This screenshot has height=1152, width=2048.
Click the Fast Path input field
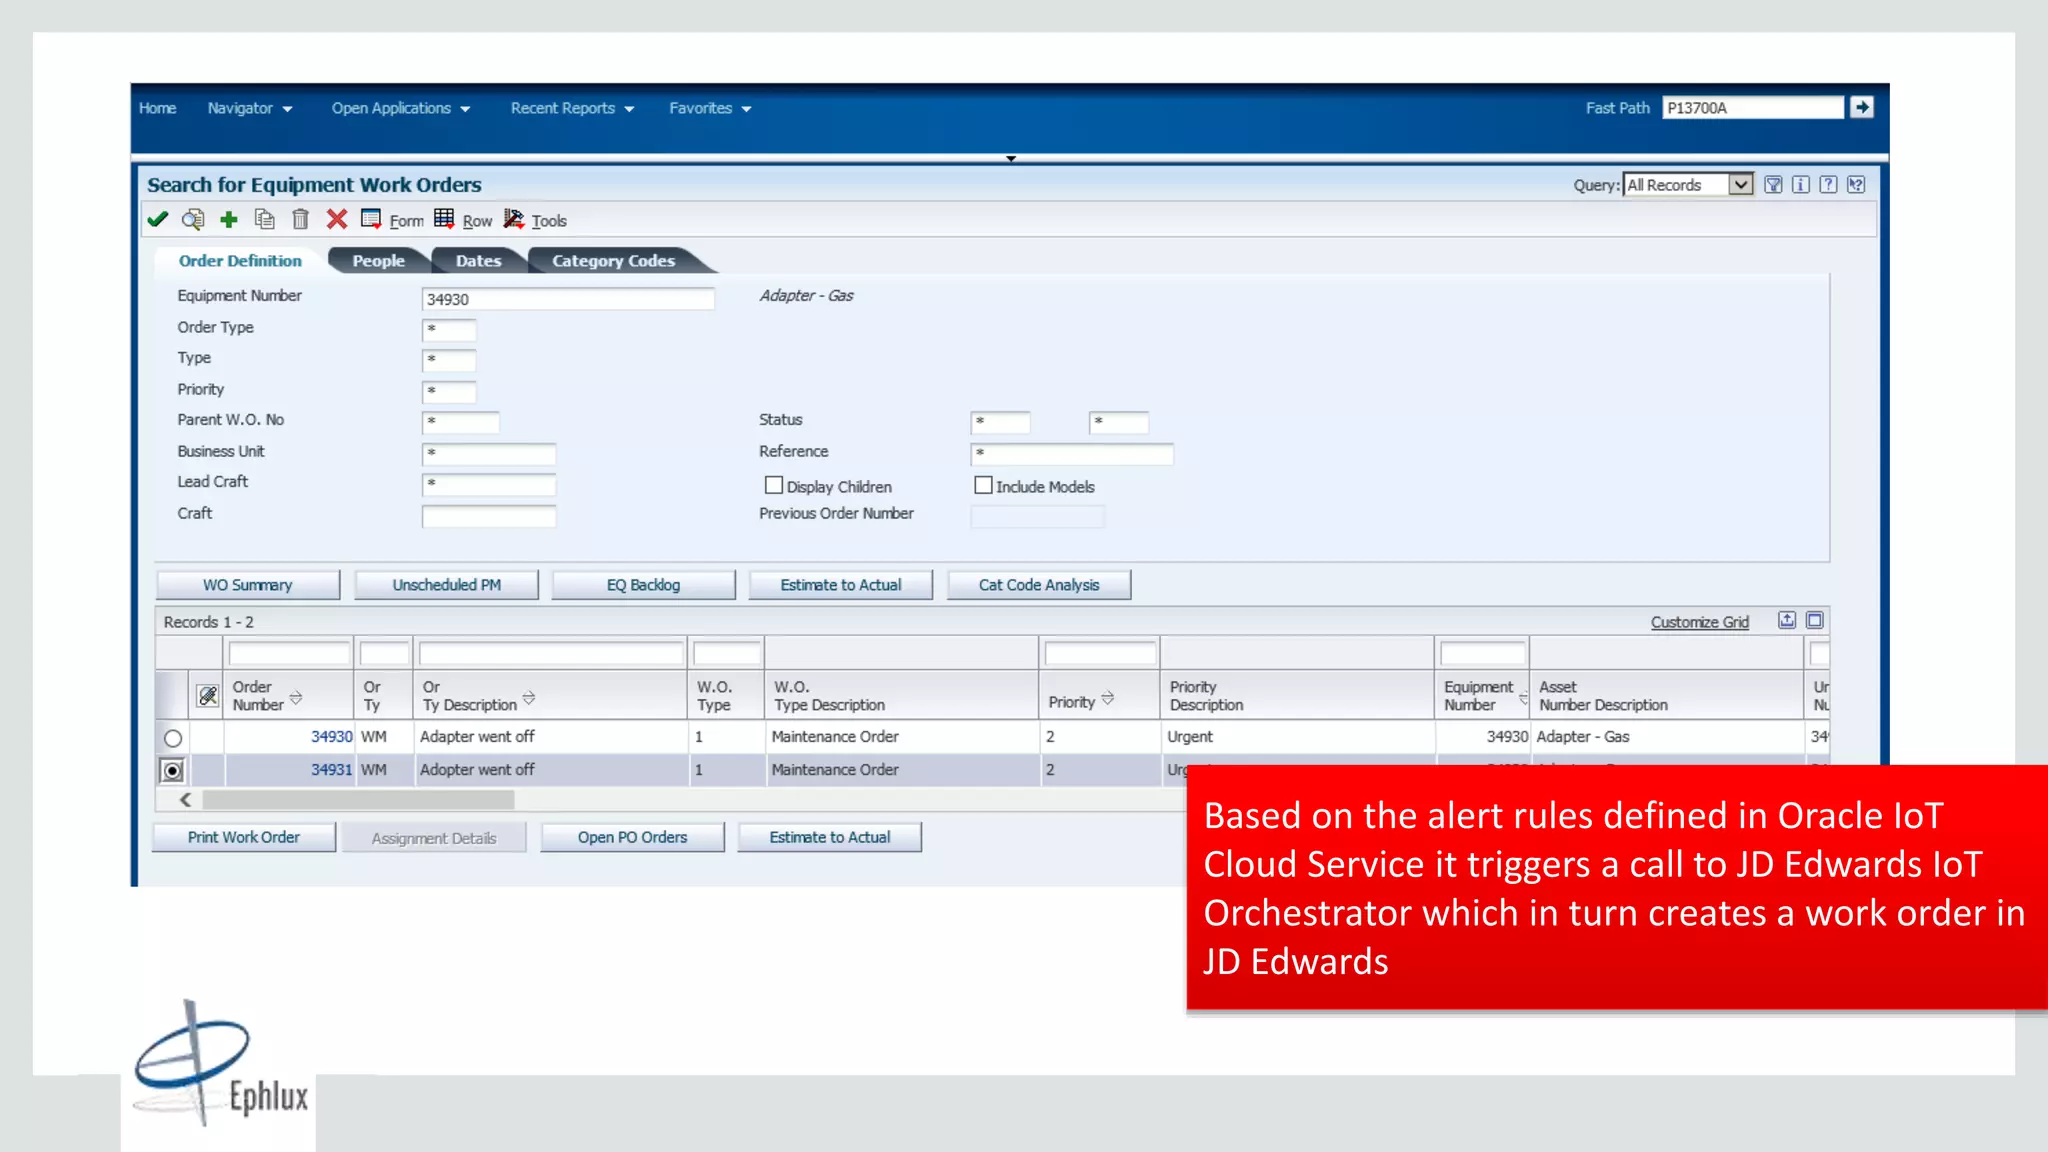pyautogui.click(x=1752, y=108)
